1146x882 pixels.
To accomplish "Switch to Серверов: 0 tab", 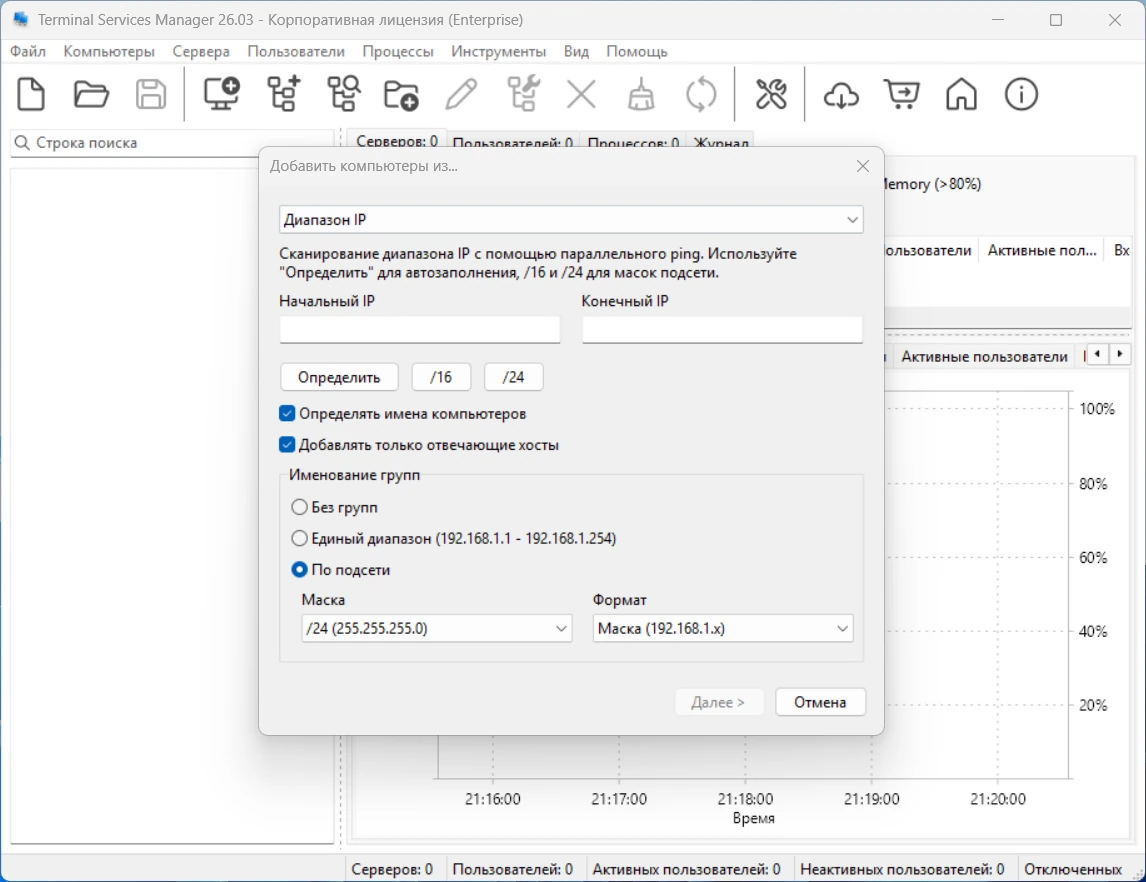I will pyautogui.click(x=397, y=140).
